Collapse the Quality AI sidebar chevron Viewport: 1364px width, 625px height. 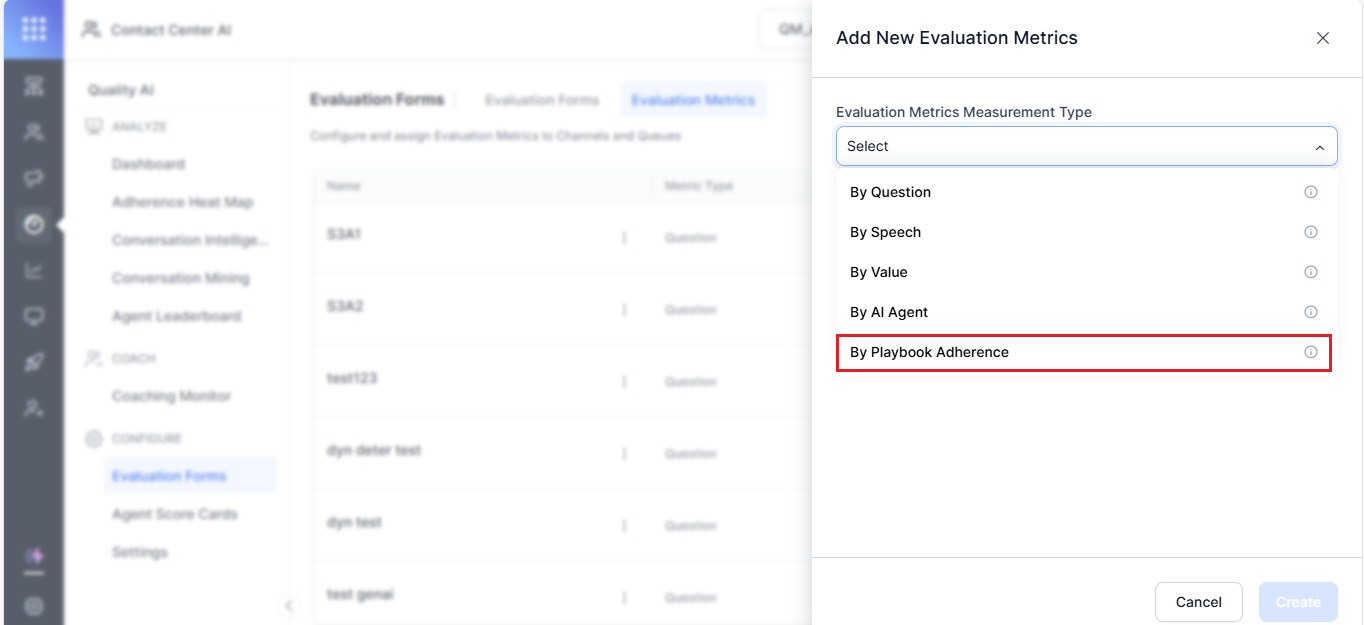point(288,605)
